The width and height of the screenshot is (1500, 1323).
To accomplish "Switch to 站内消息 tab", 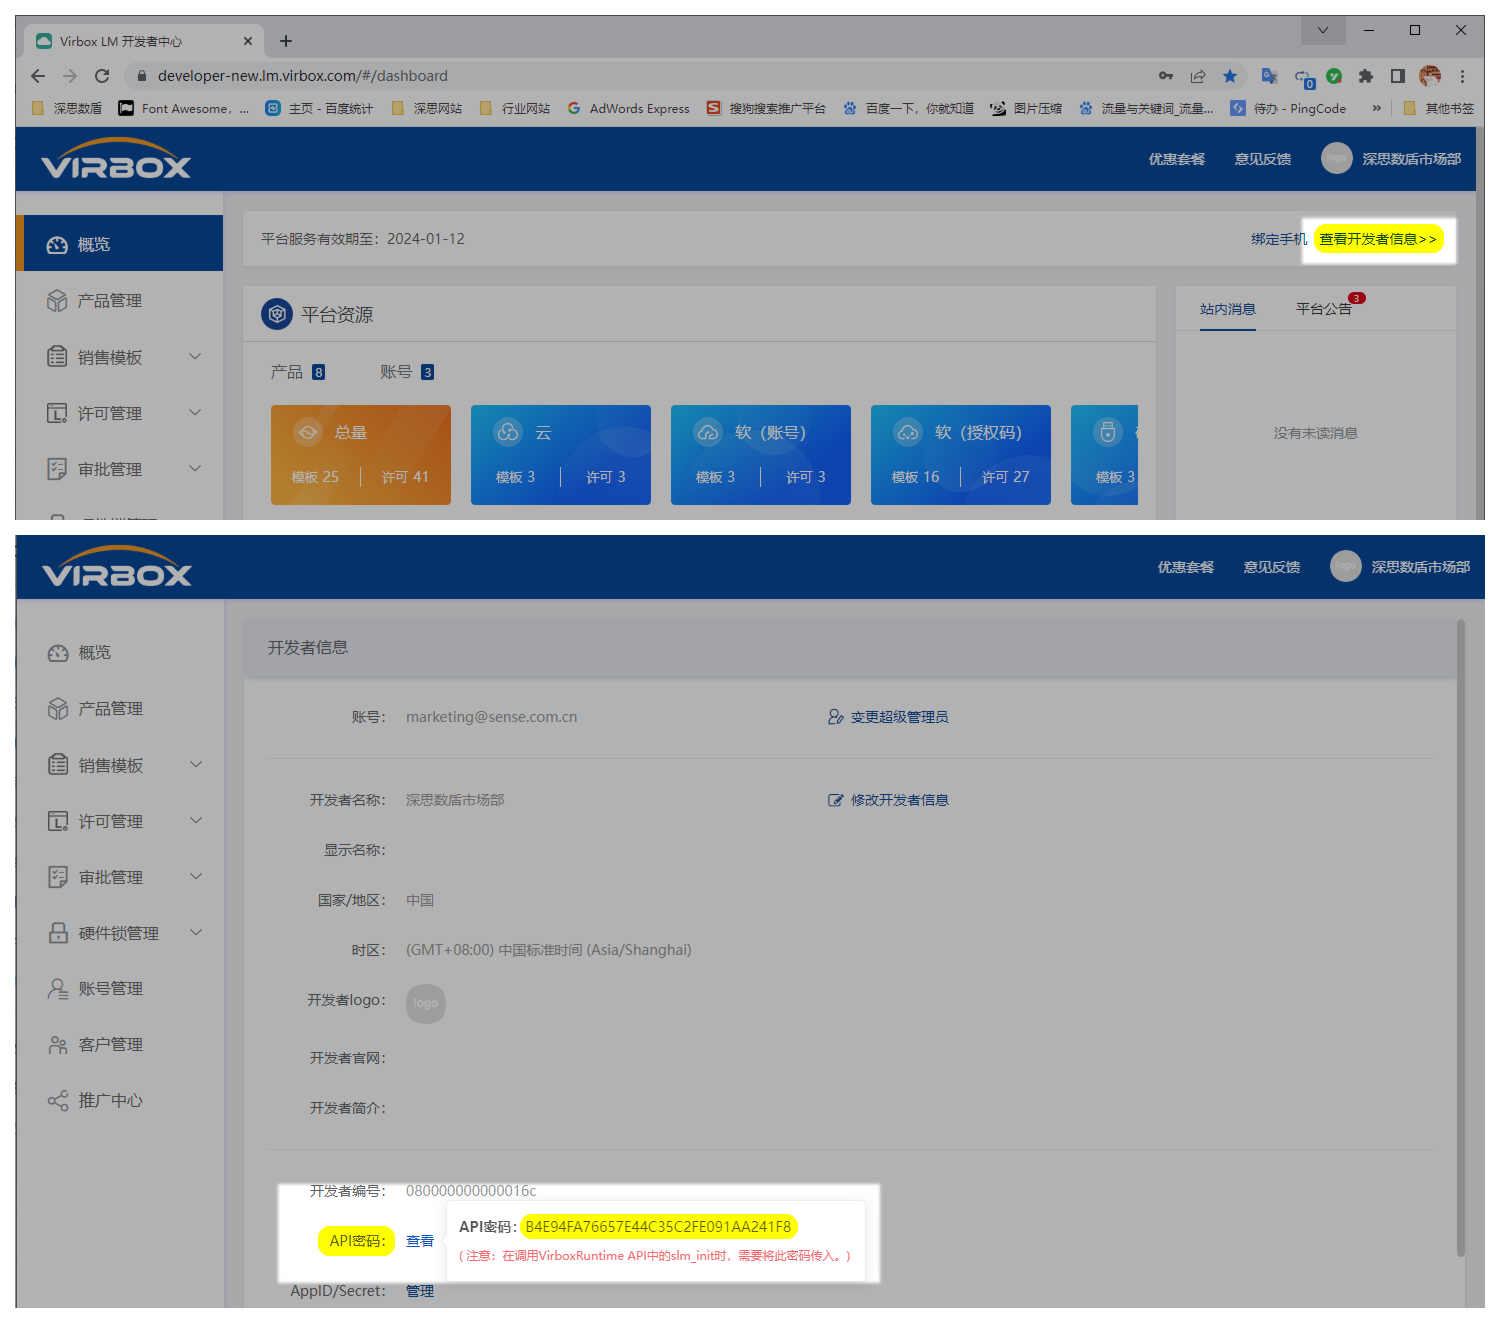I will click(x=1228, y=309).
